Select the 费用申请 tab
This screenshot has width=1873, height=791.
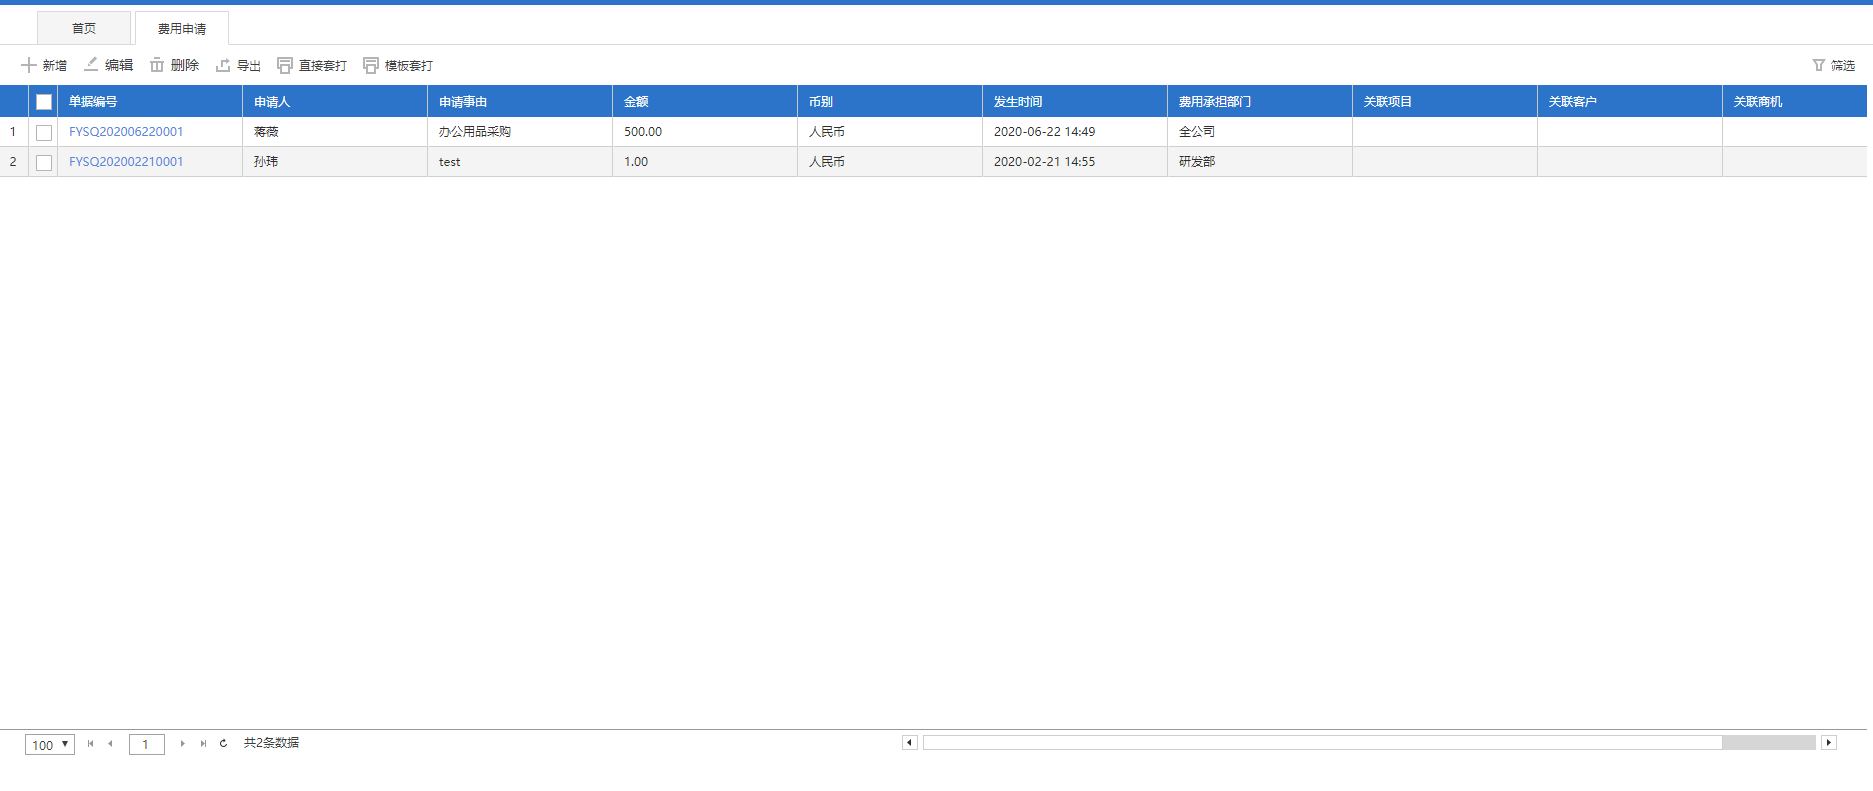182,28
